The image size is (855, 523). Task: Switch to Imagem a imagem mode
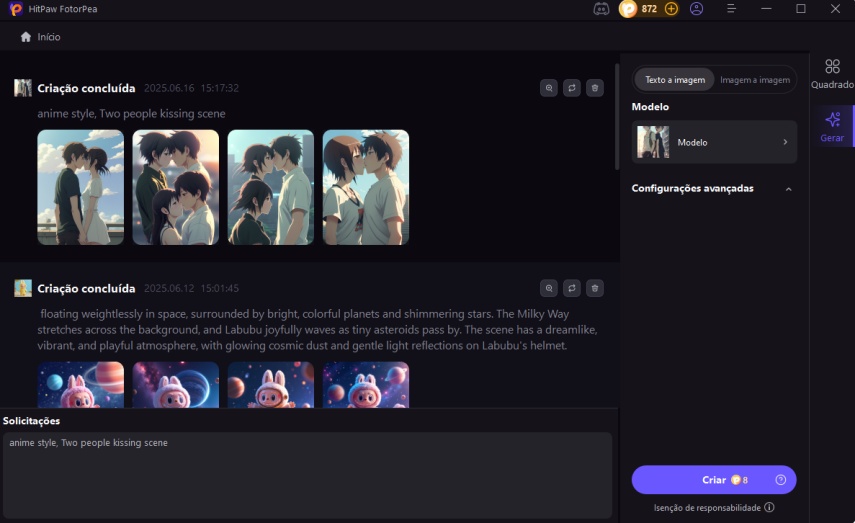pyautogui.click(x=754, y=80)
